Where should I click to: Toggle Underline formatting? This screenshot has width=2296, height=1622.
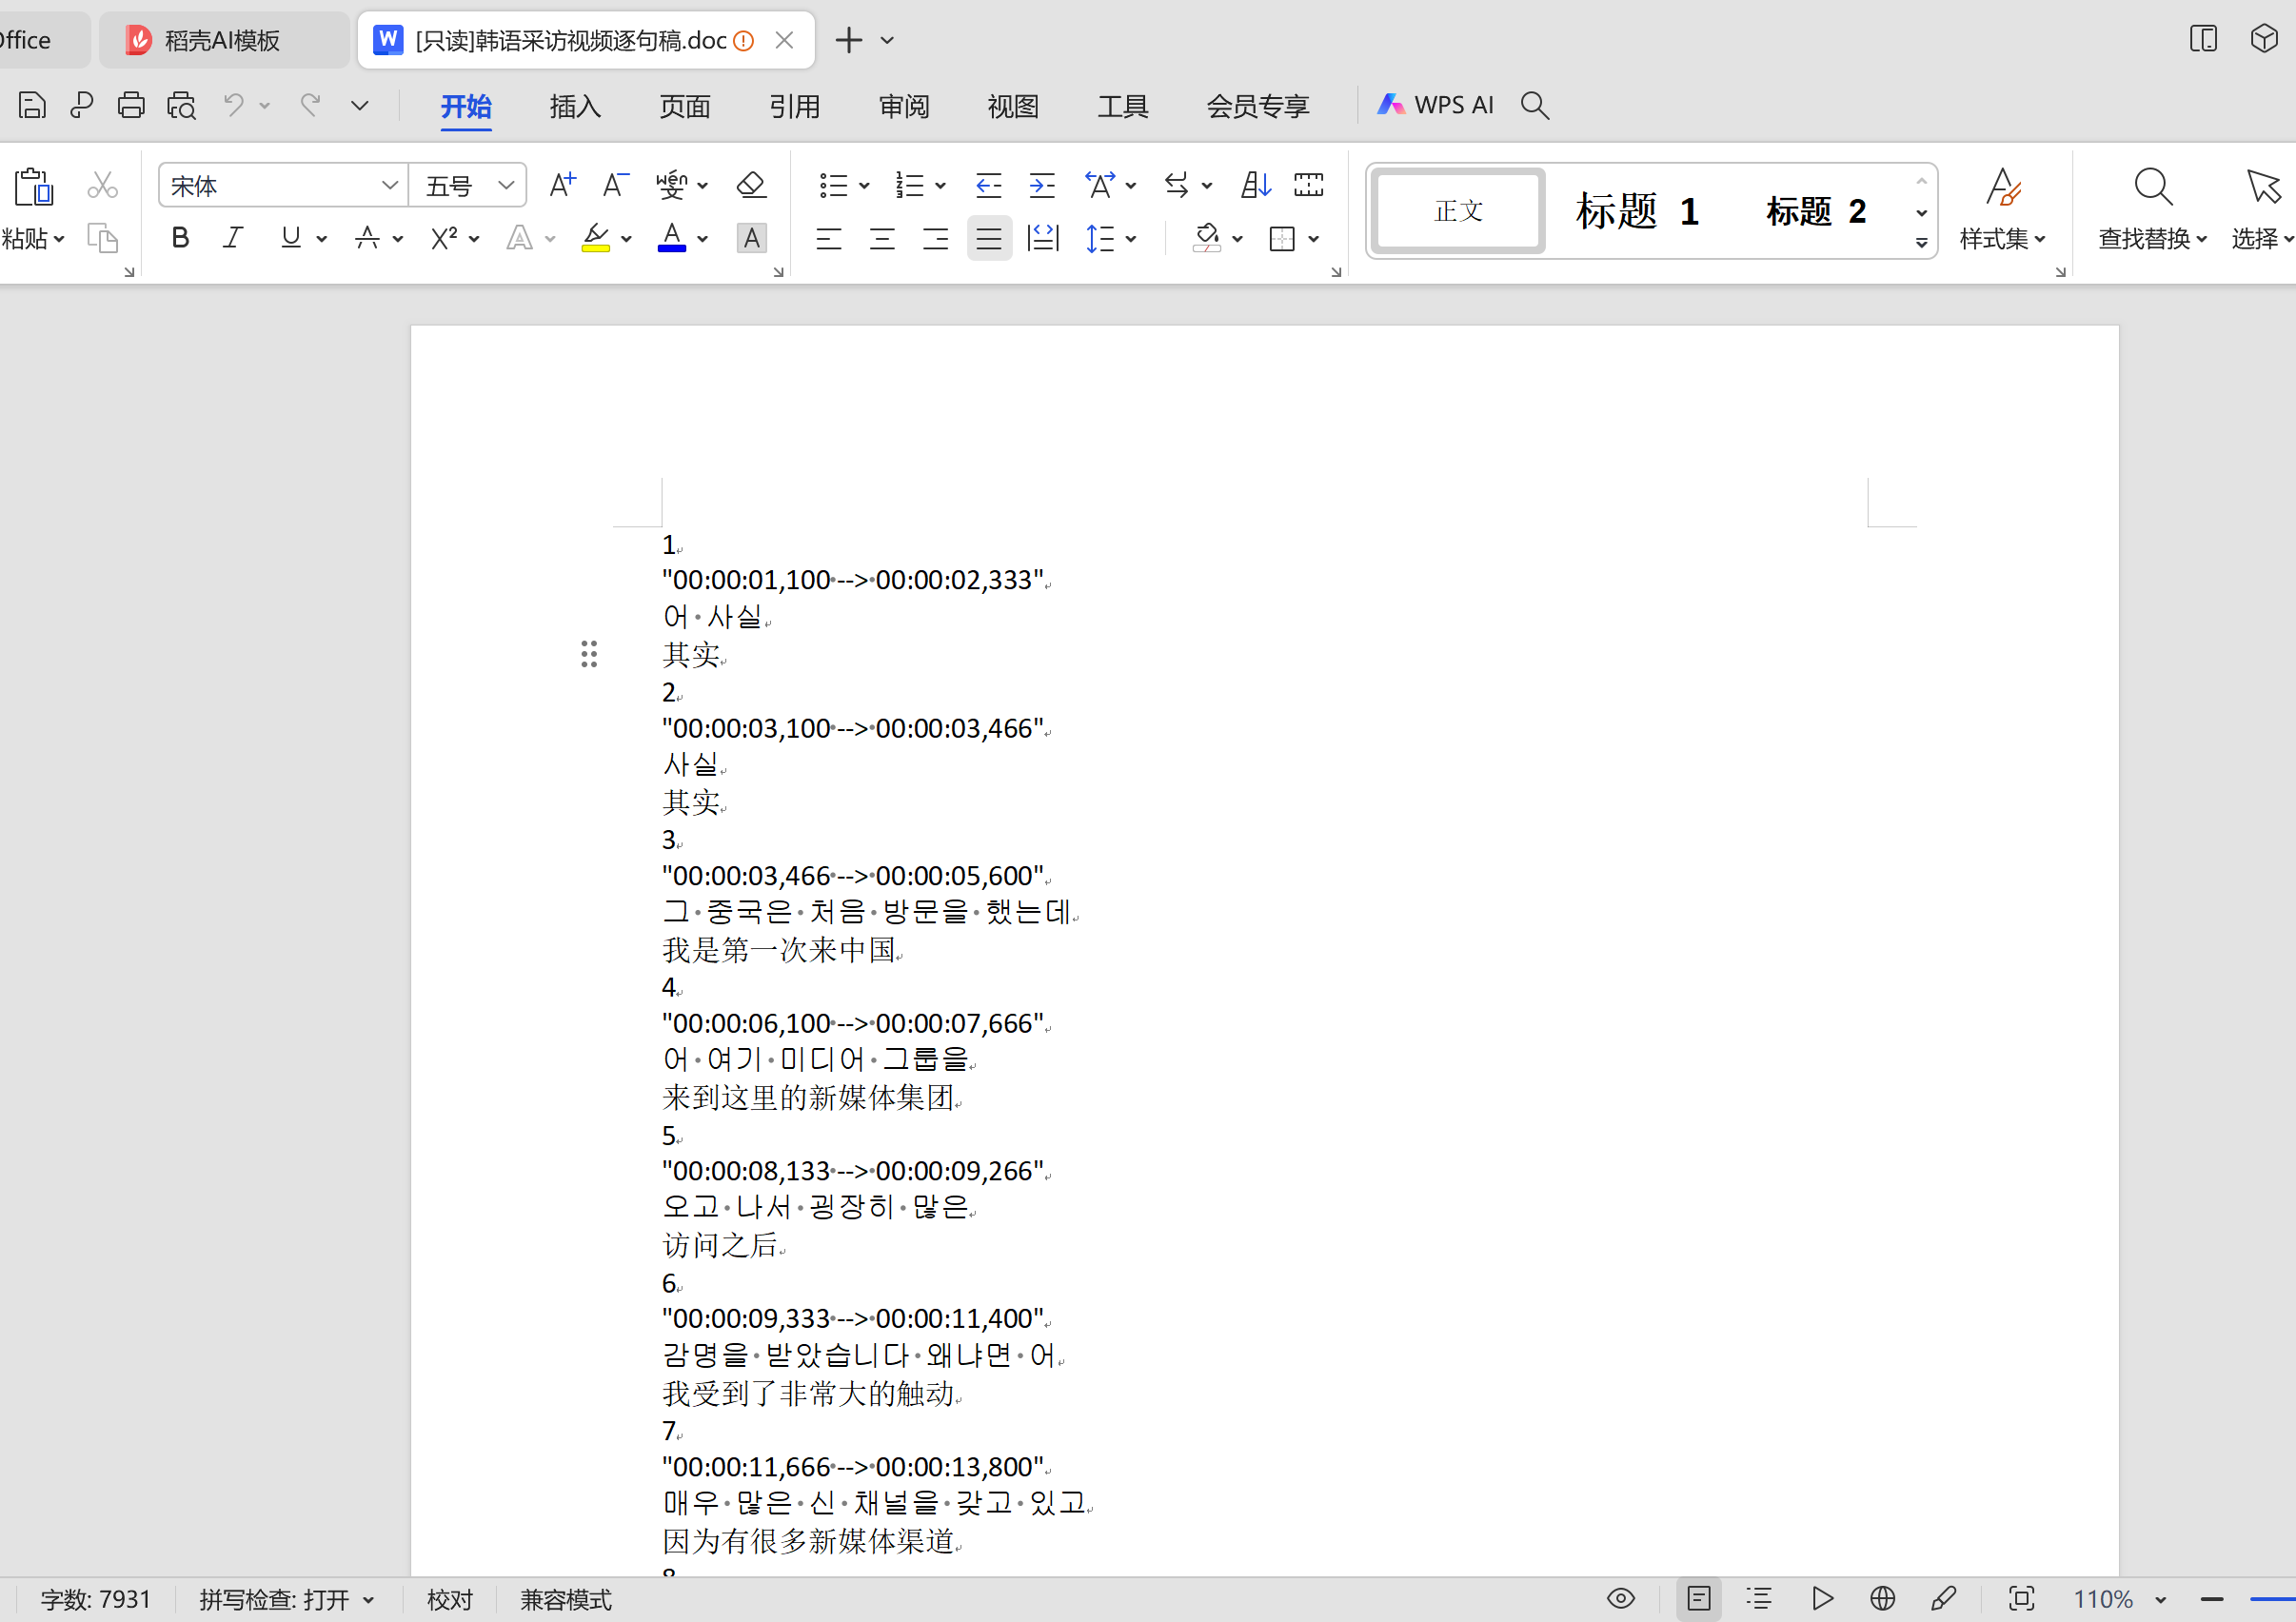[x=291, y=238]
